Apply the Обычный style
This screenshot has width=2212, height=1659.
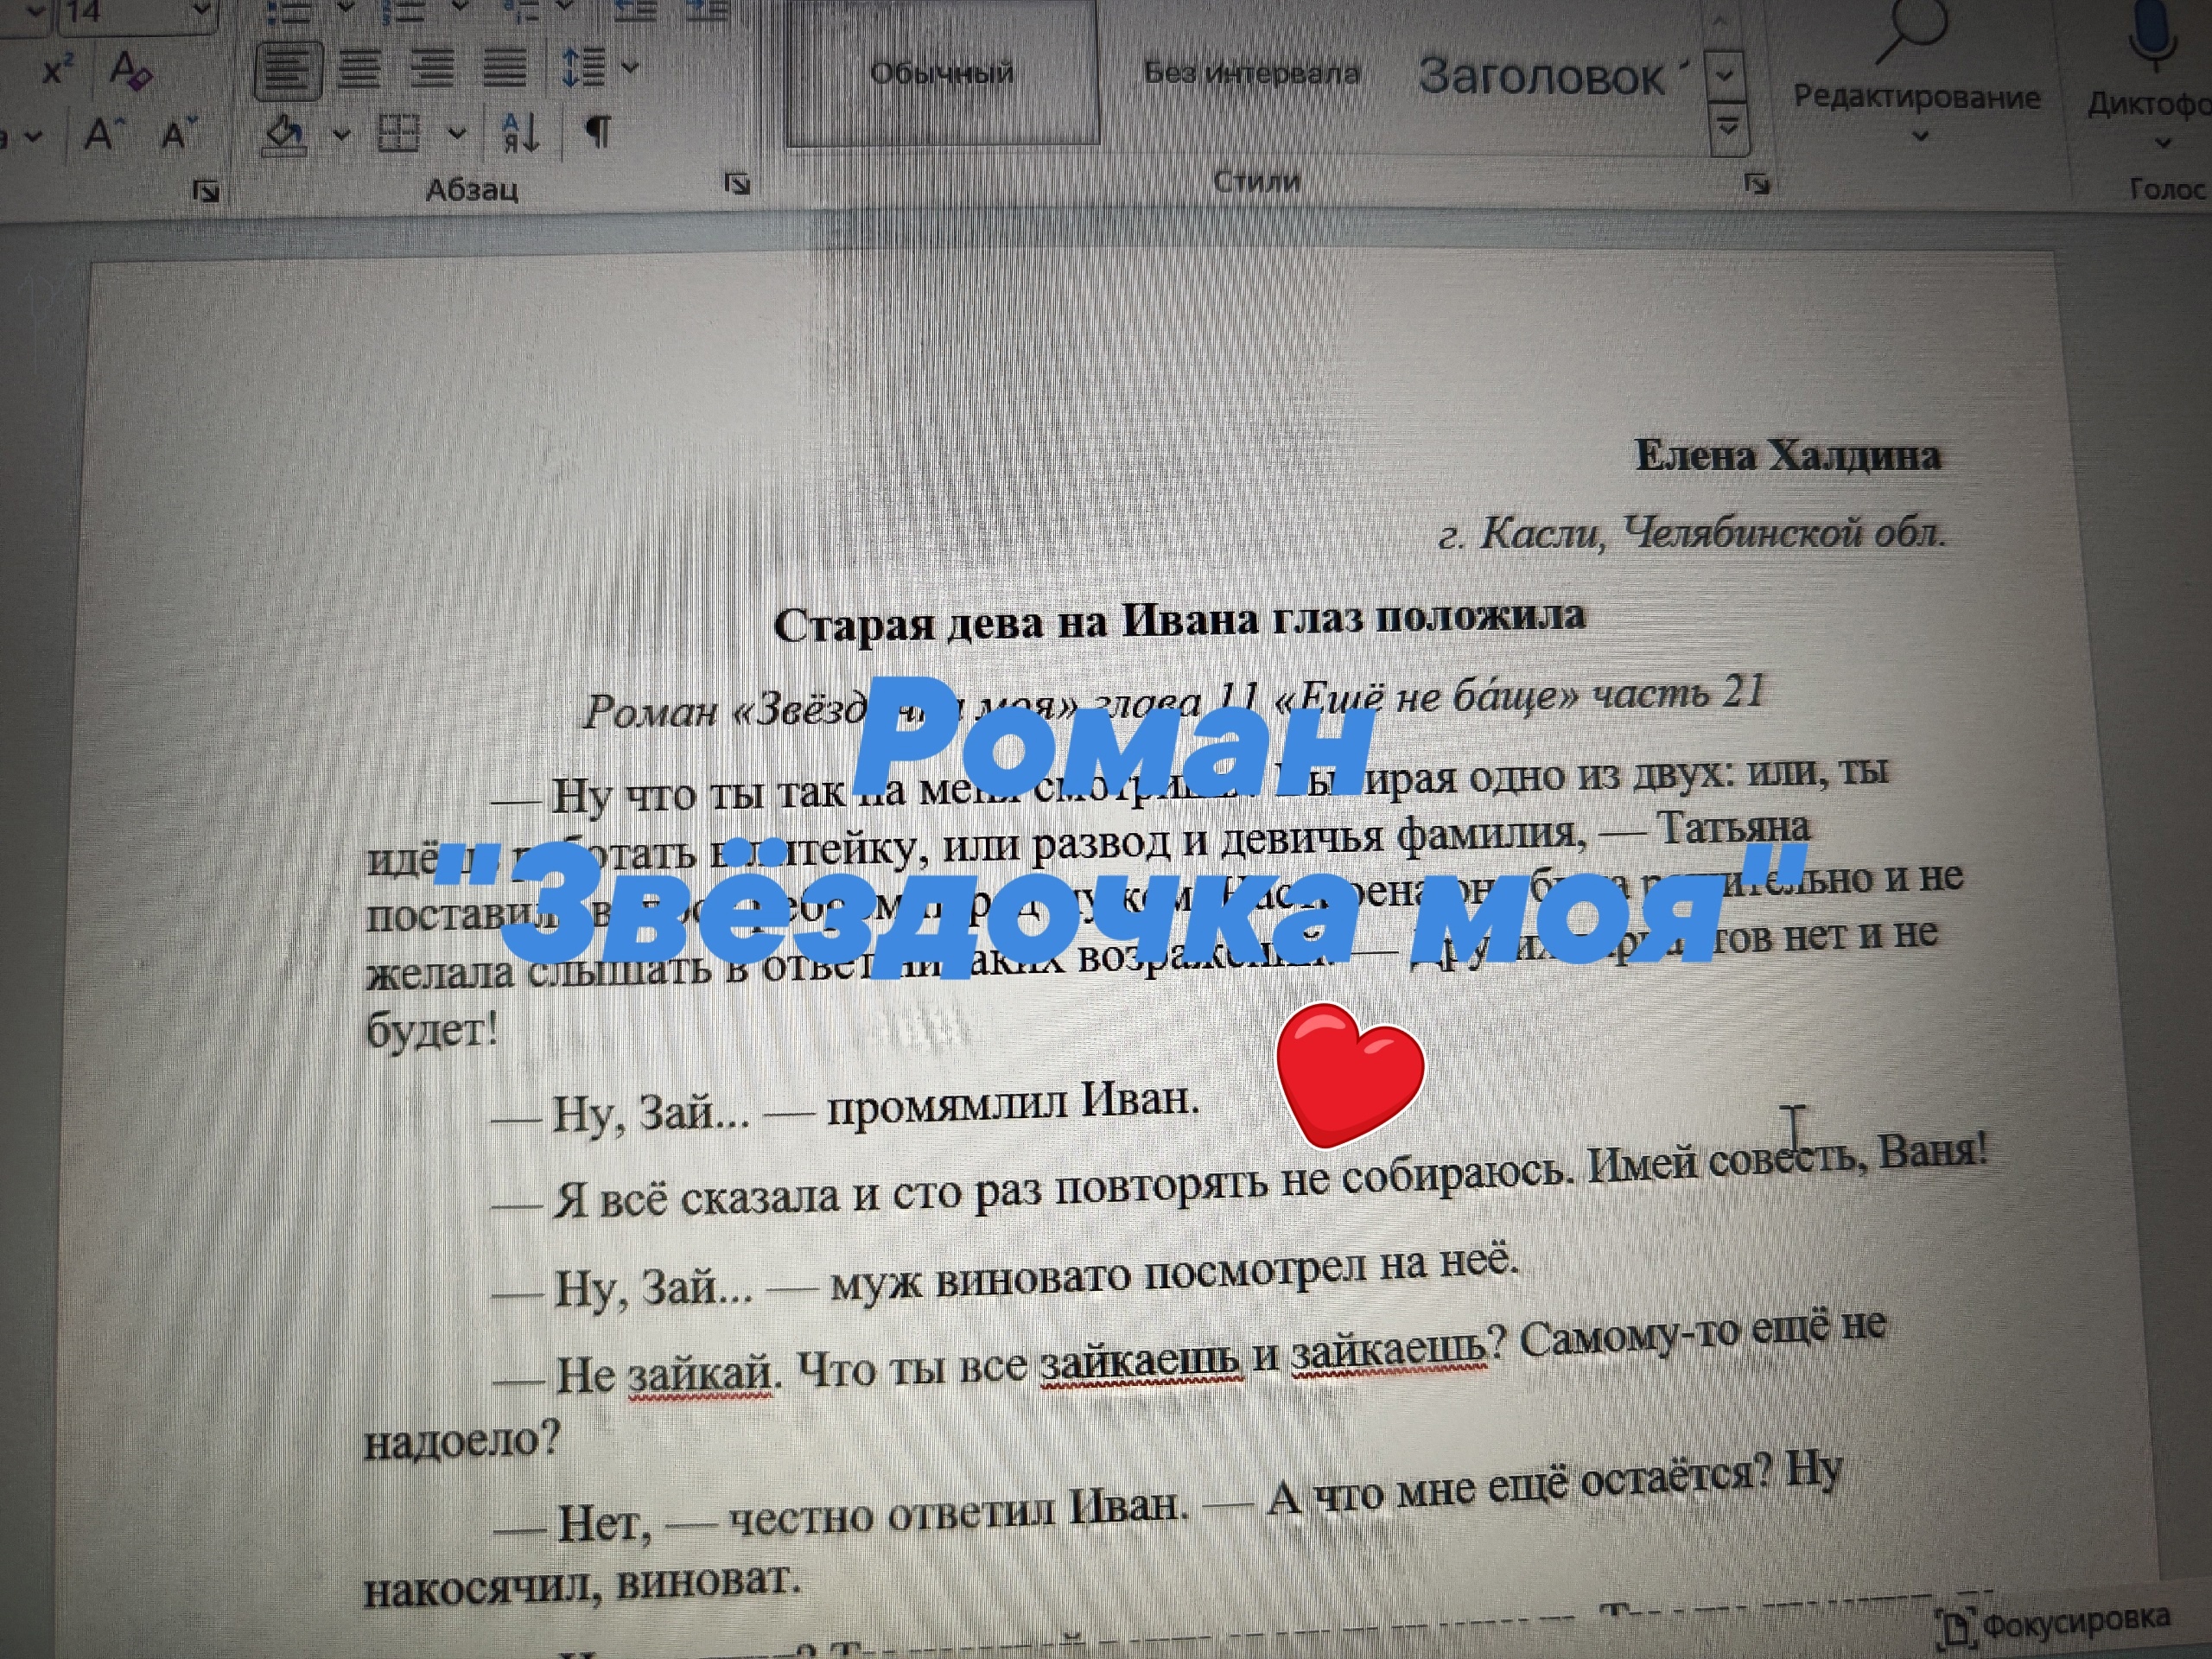coord(941,73)
